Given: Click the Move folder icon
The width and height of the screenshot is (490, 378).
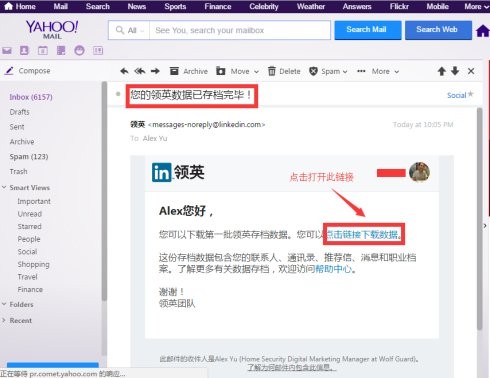Looking at the screenshot, I should pyautogui.click(x=221, y=71).
